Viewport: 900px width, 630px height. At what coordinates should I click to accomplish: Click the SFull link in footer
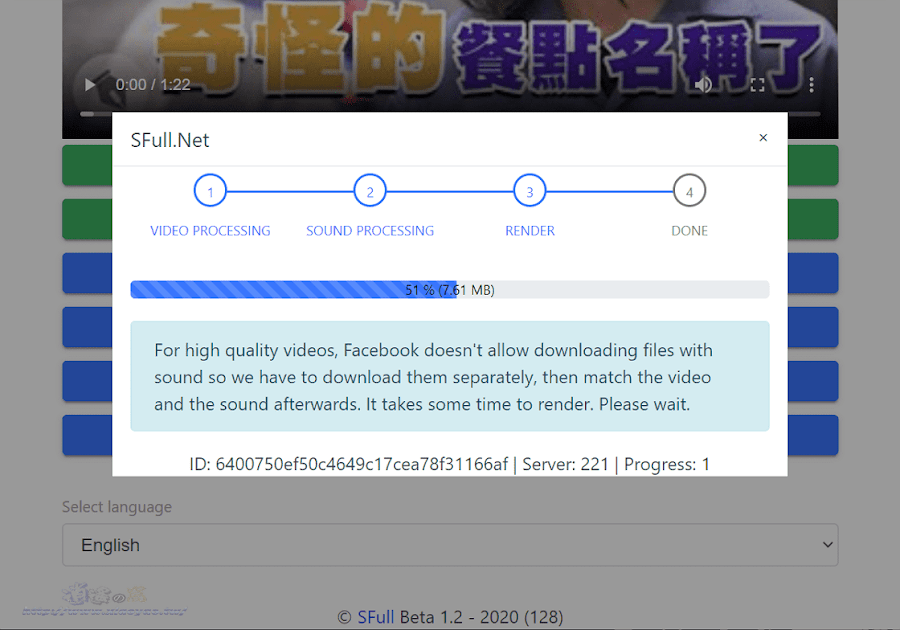375,617
